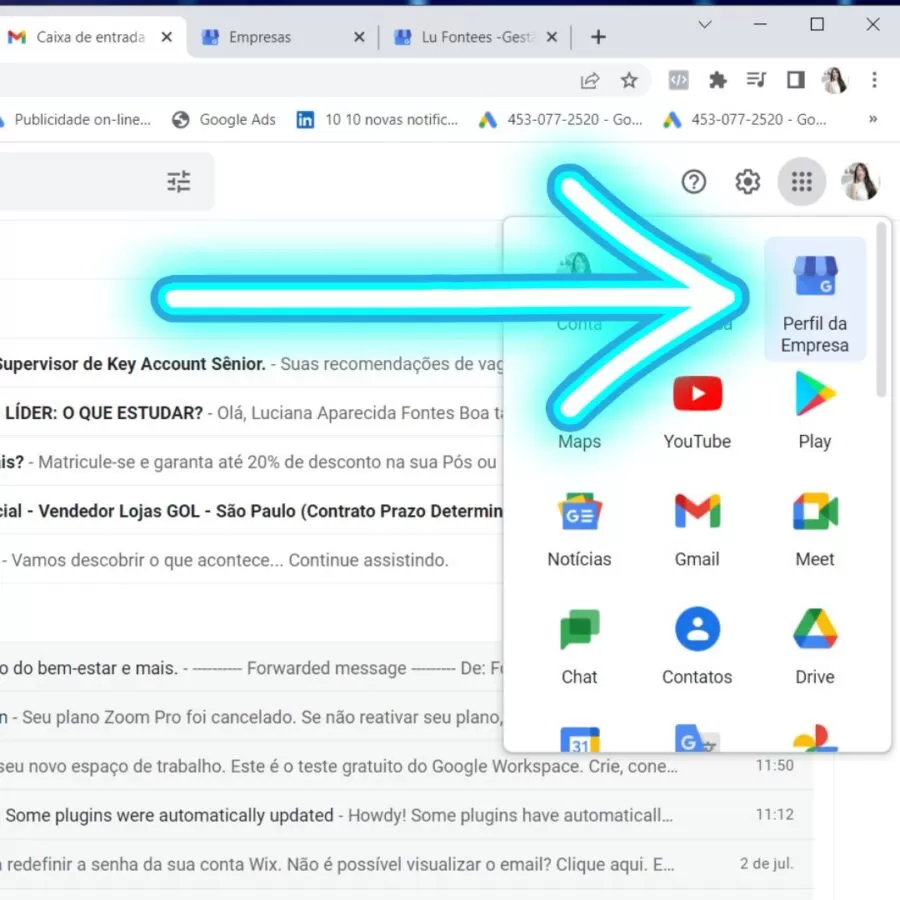Open bem-estar e mais forwarded email
The width and height of the screenshot is (900, 900).
coord(251,668)
